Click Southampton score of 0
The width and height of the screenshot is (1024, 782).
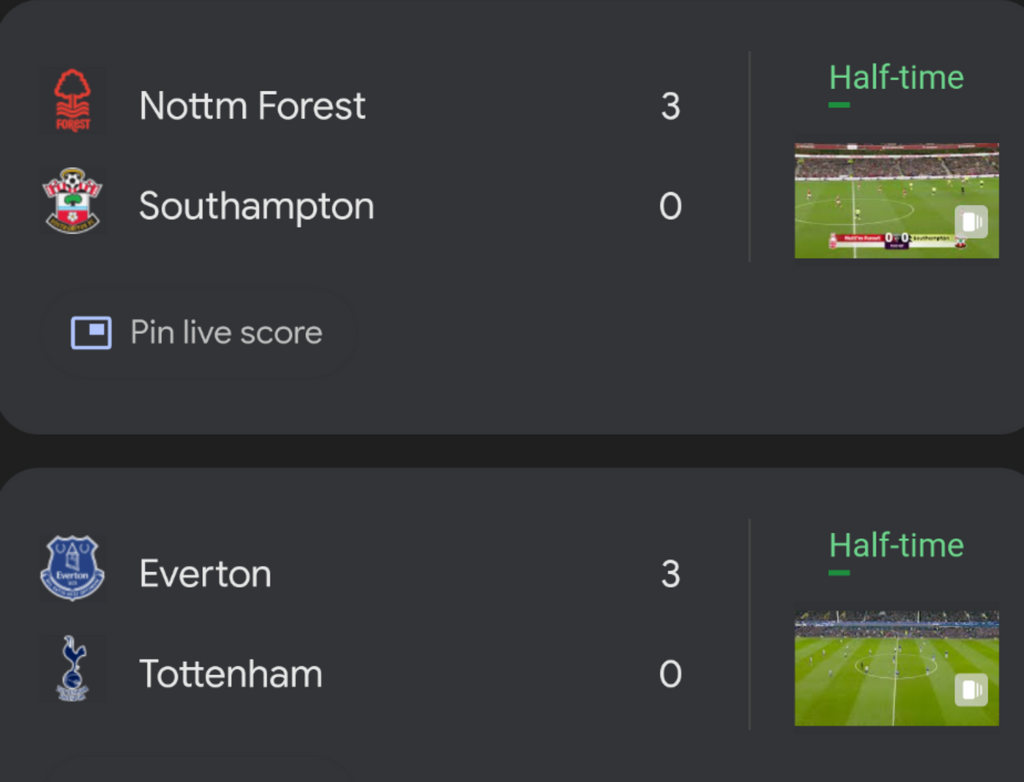pos(671,206)
